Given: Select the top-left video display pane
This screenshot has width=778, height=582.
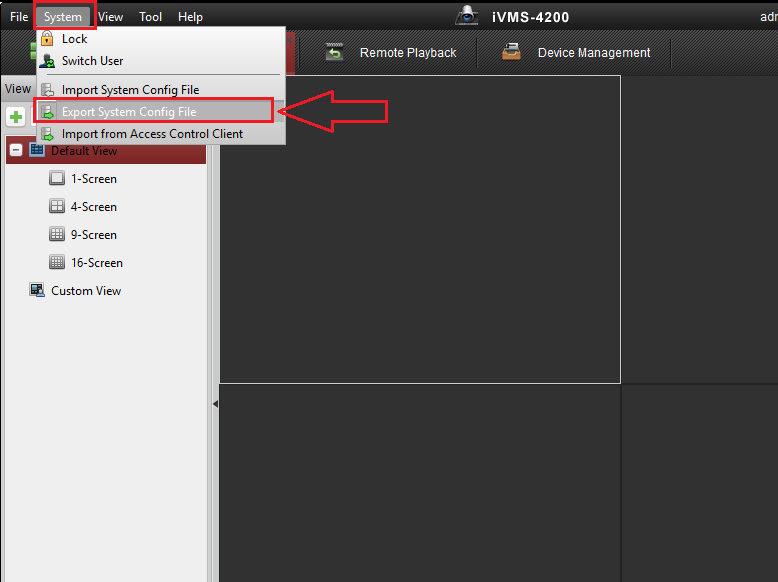Looking at the screenshot, I should coord(420,230).
